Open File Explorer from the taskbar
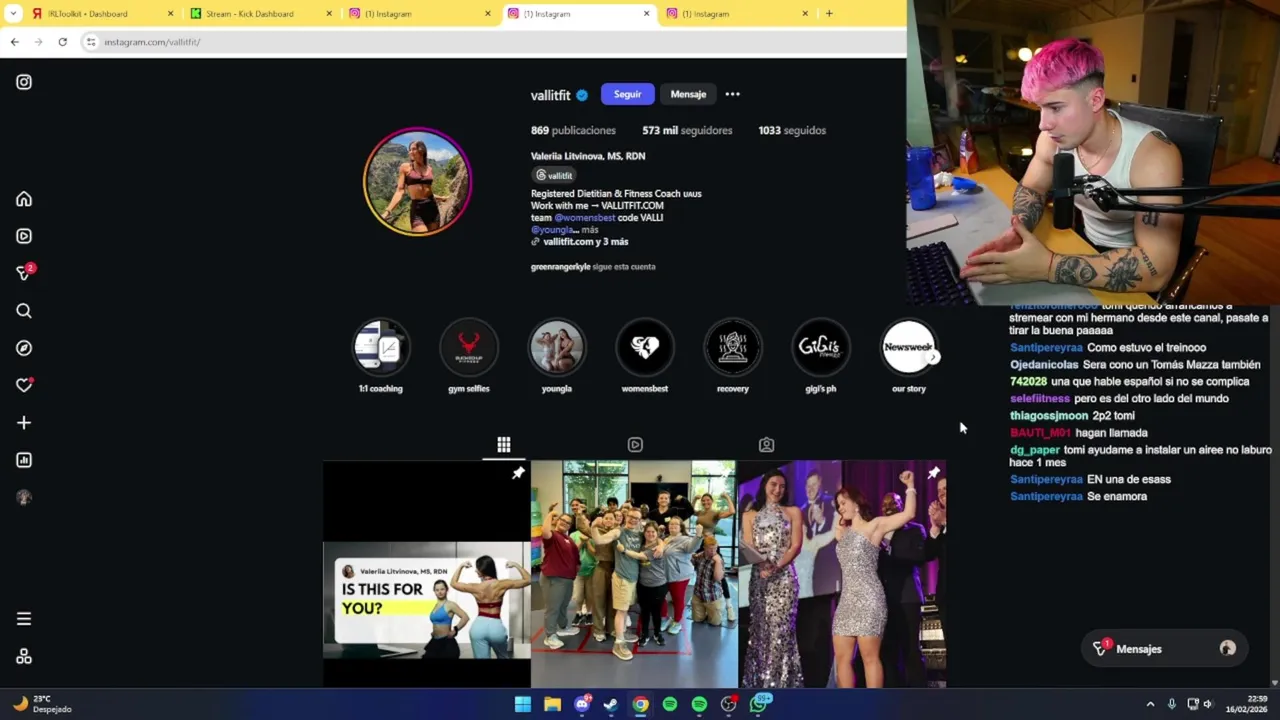The image size is (1280, 720). coord(552,704)
